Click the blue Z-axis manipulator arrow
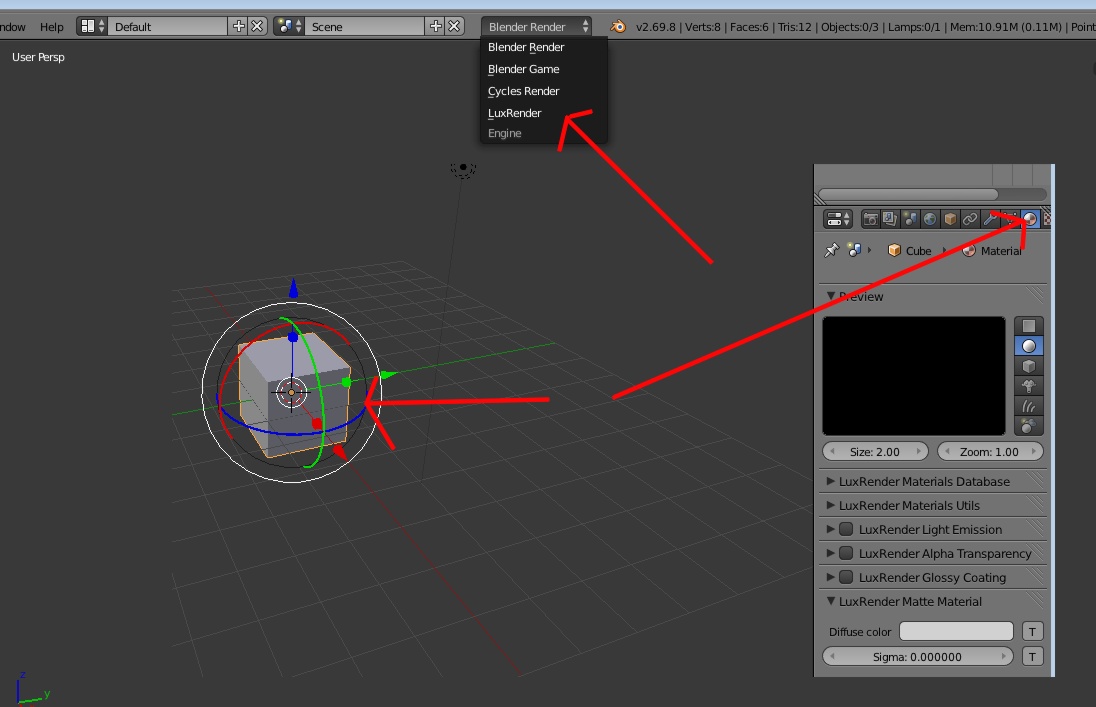The width and height of the screenshot is (1096, 707). 294,287
